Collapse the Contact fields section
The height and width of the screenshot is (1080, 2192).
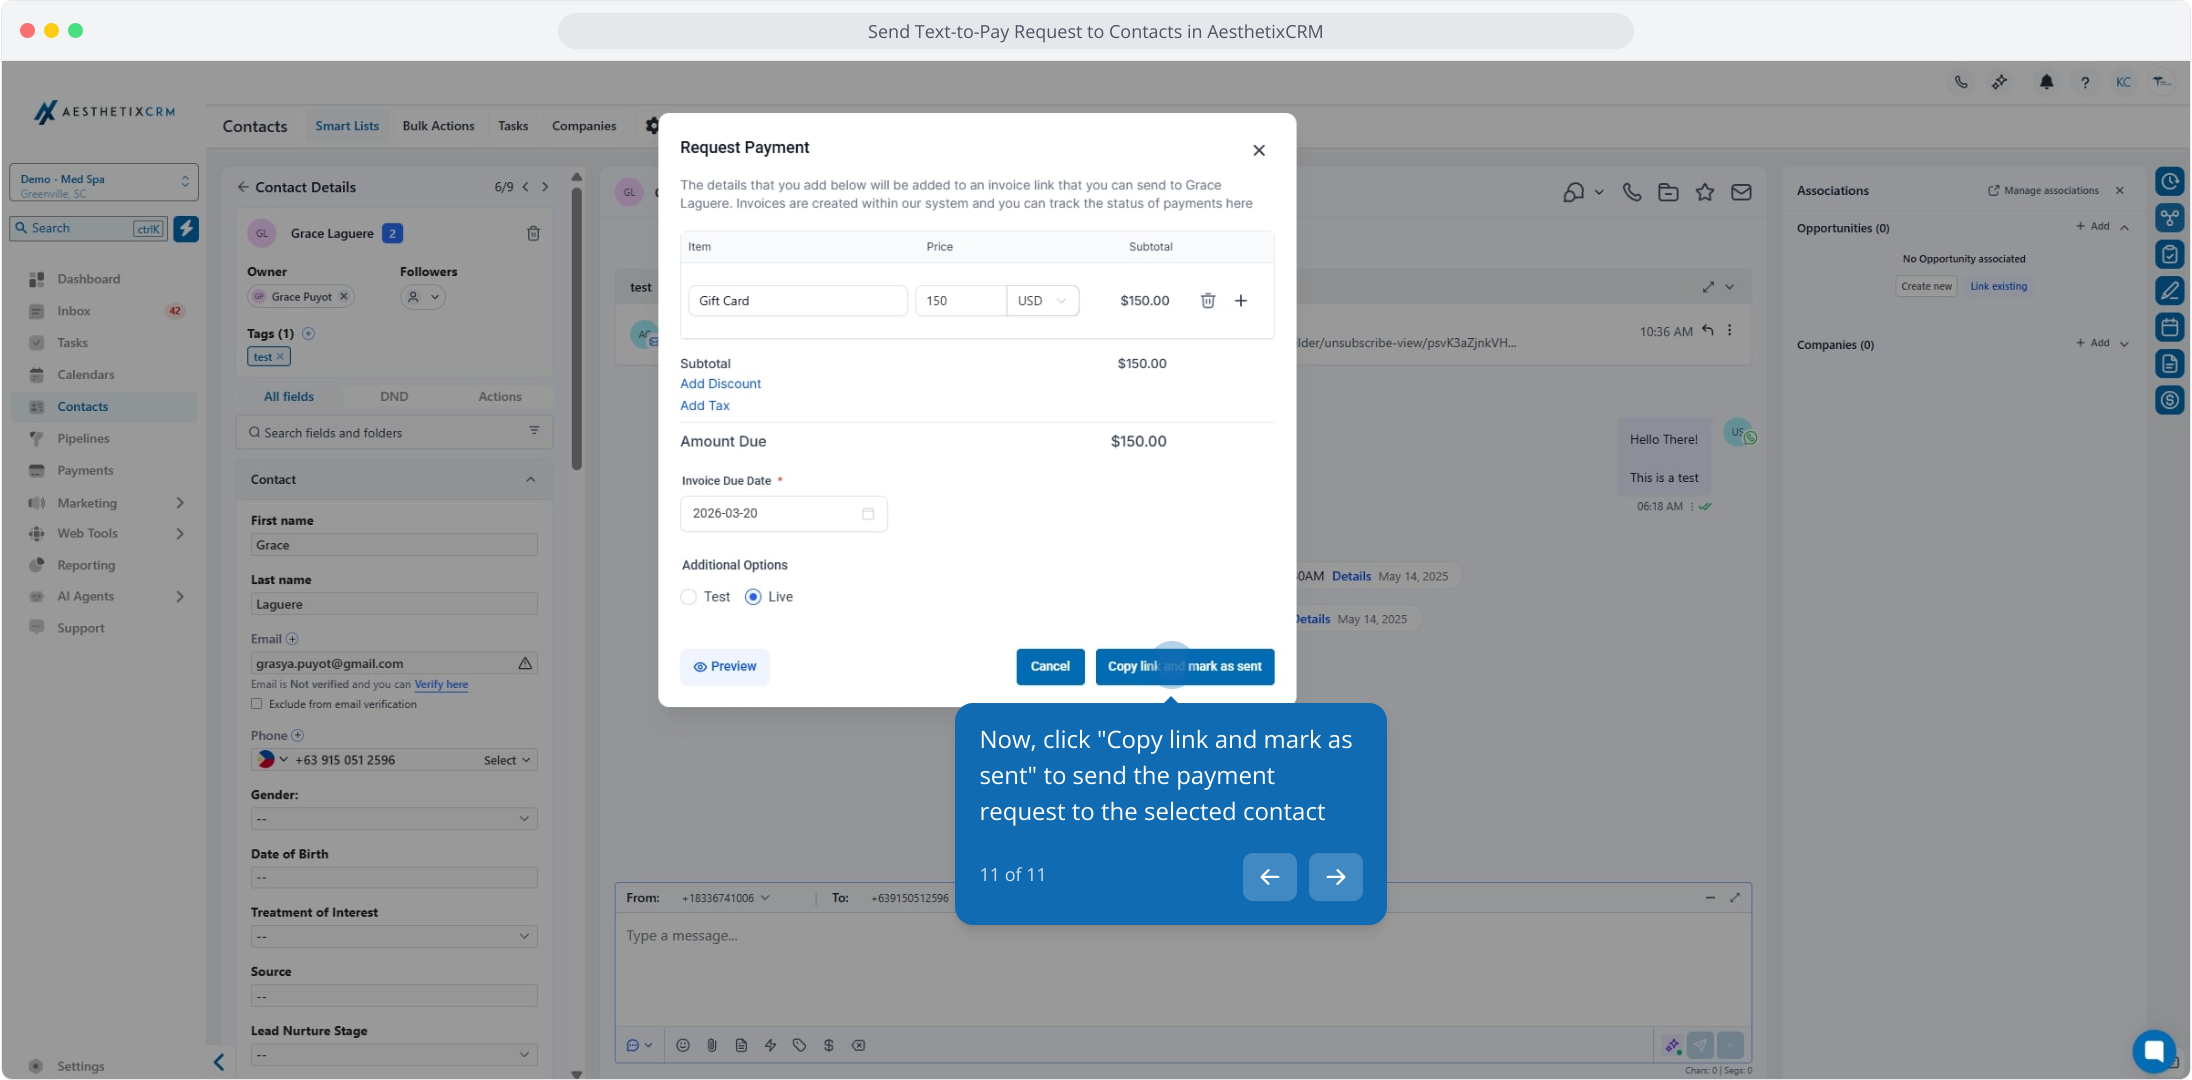pyautogui.click(x=530, y=480)
